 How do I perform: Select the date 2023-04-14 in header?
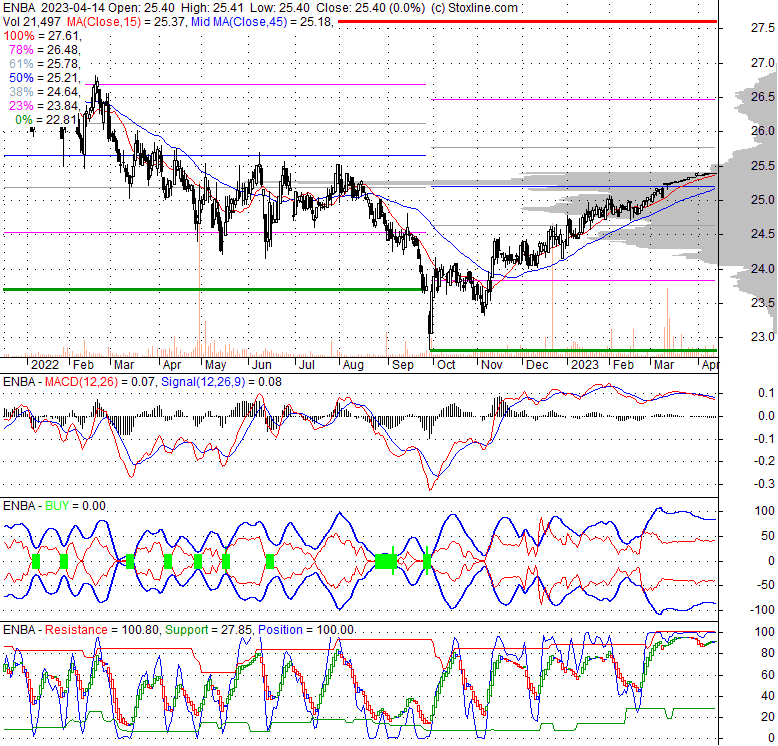click(x=73, y=8)
